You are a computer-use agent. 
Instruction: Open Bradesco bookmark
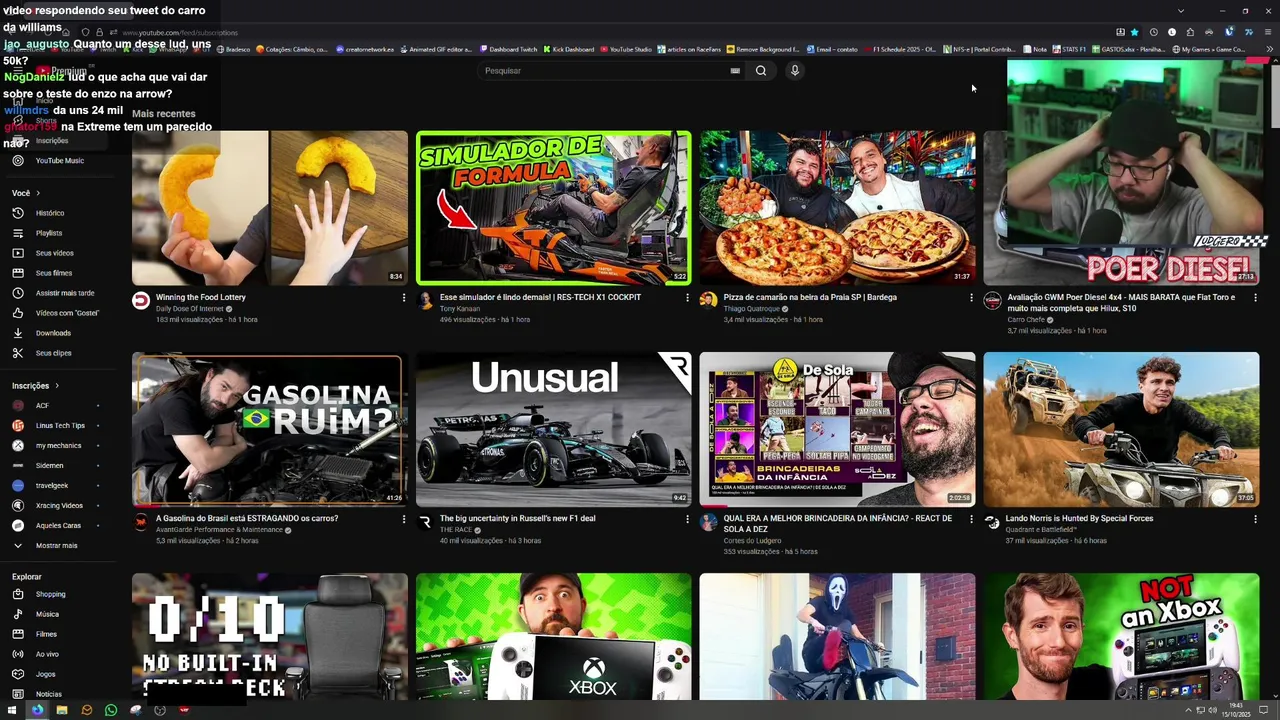pyautogui.click(x=233, y=49)
